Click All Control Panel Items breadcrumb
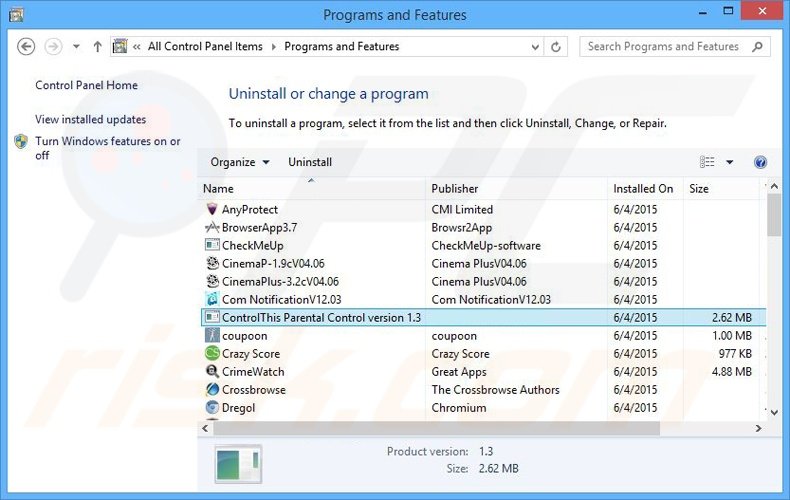The width and height of the screenshot is (790, 500). (205, 46)
